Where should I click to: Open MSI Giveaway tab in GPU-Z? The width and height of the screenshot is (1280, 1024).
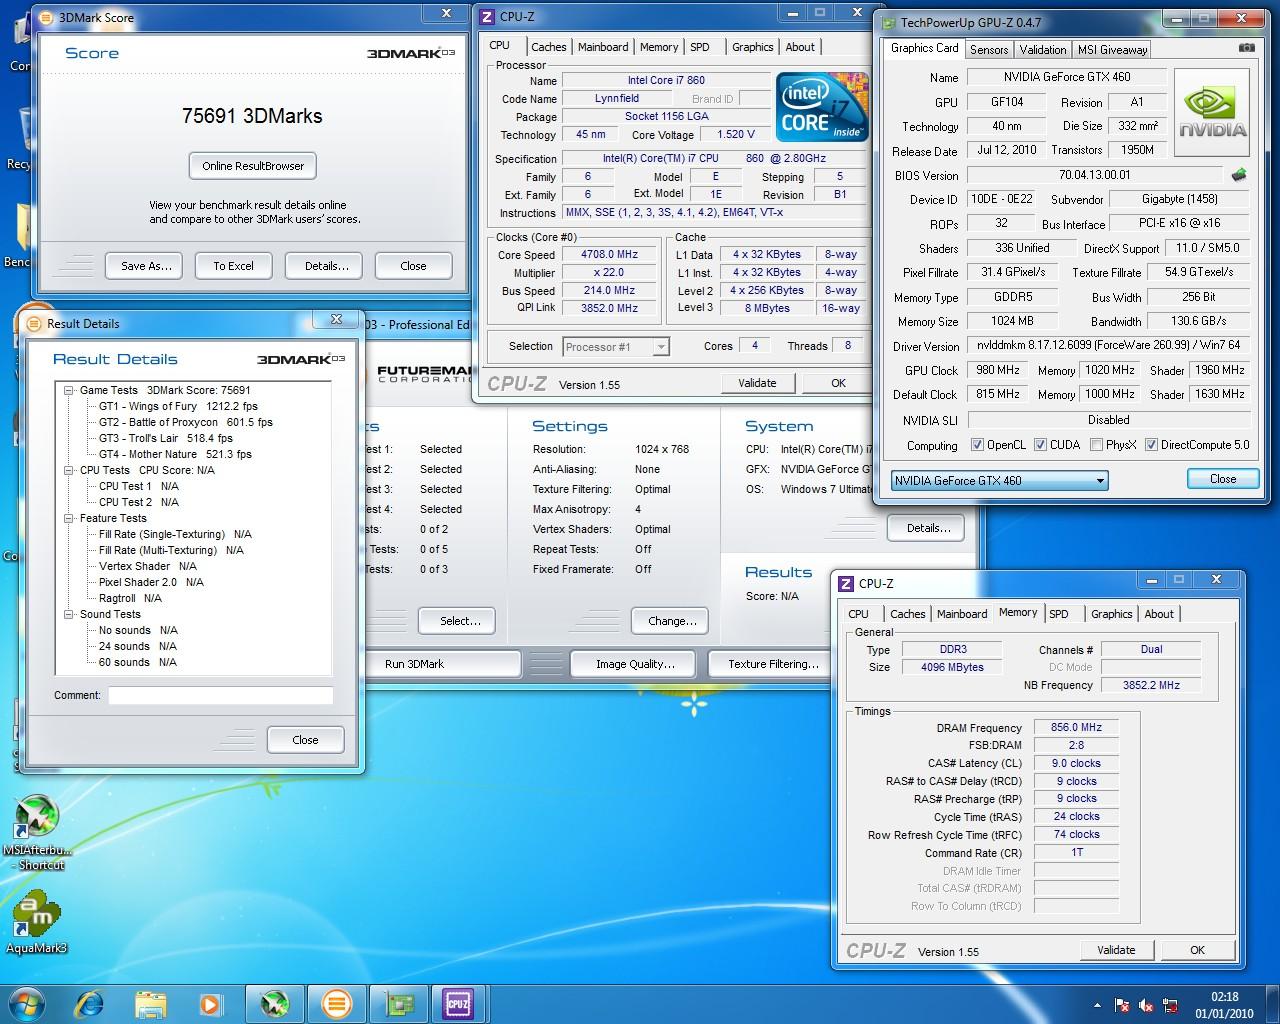coord(1112,50)
